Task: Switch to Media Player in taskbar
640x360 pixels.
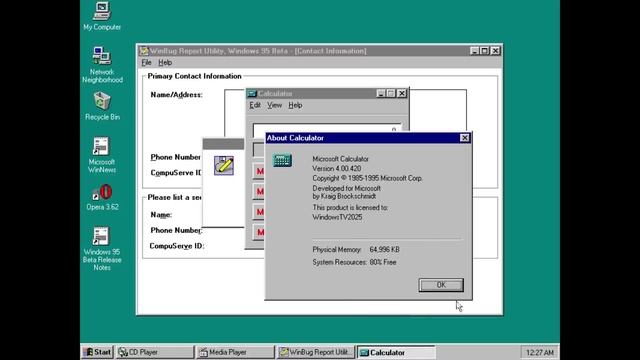Action: (236, 352)
